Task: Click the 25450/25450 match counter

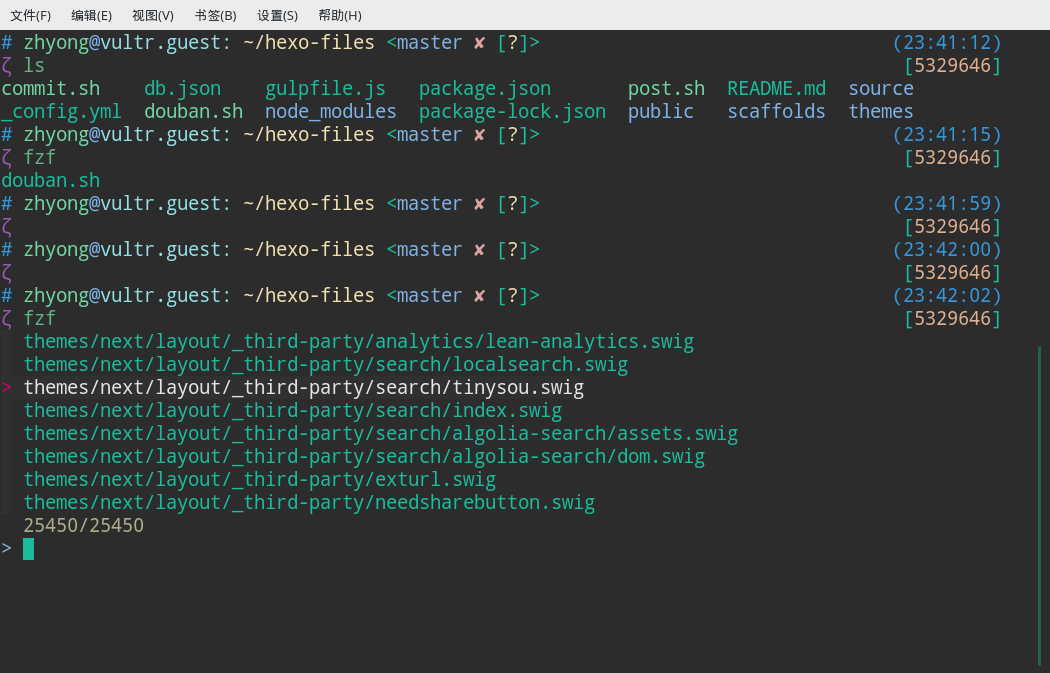Action: [x=84, y=525]
